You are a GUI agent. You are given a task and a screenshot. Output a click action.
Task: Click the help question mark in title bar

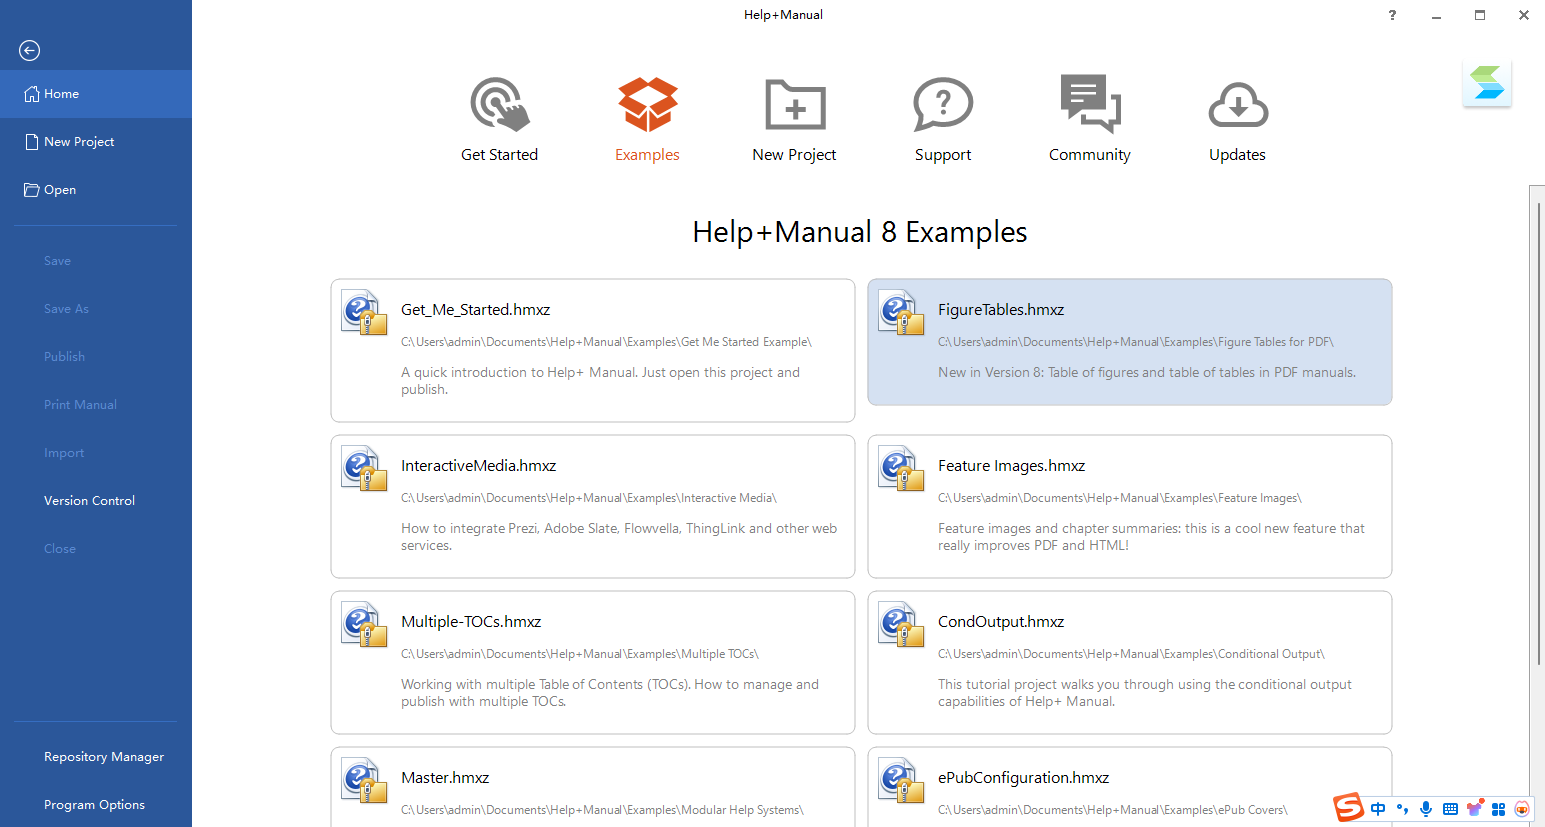click(x=1392, y=15)
